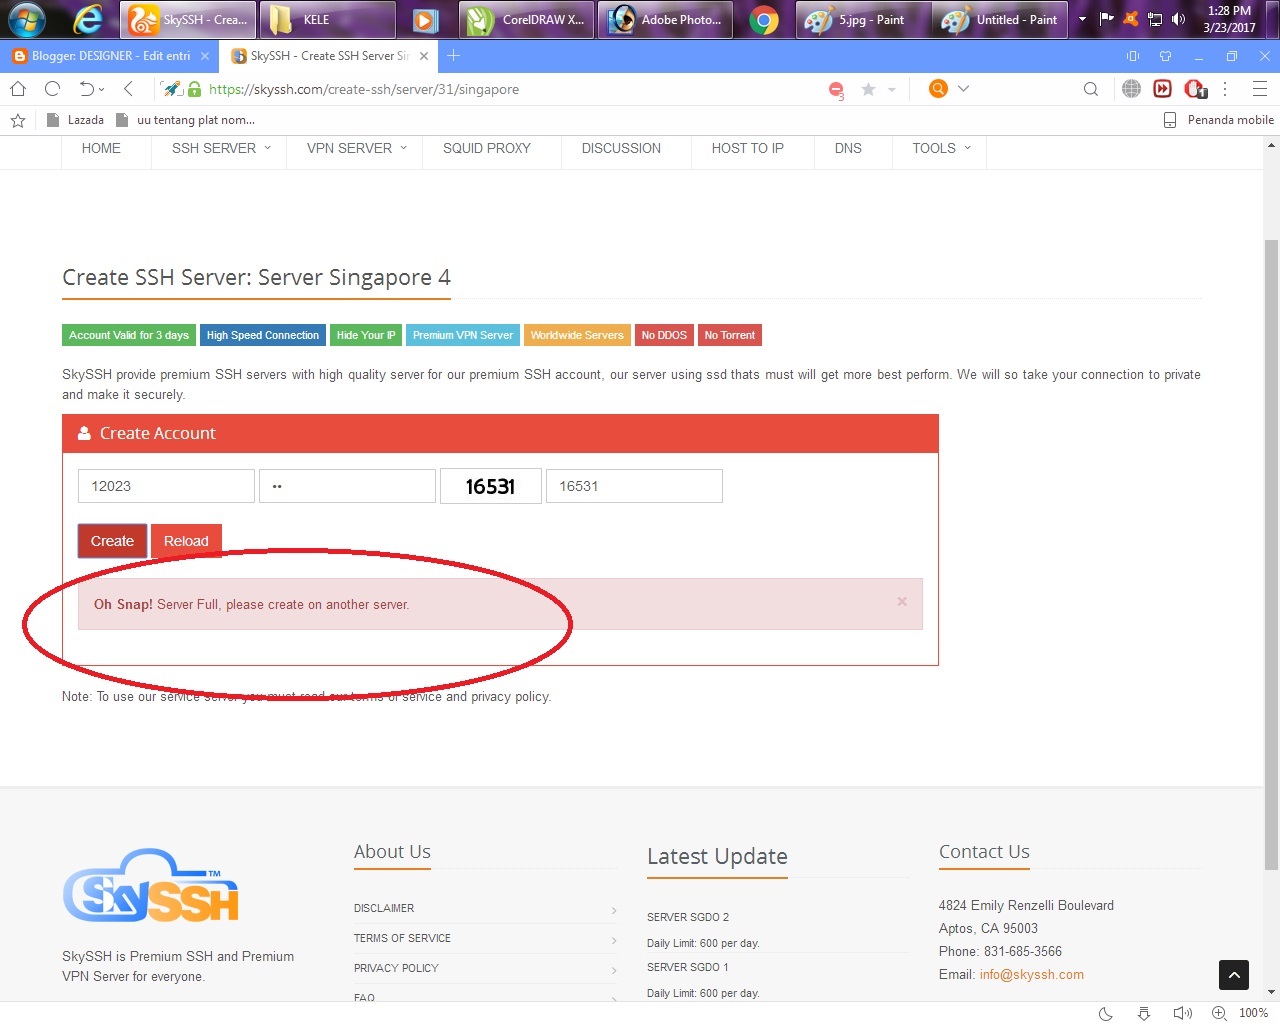Image resolution: width=1280 pixels, height=1024 pixels.
Task: Open the TERMS OF SERVICE link
Action: click(x=402, y=938)
